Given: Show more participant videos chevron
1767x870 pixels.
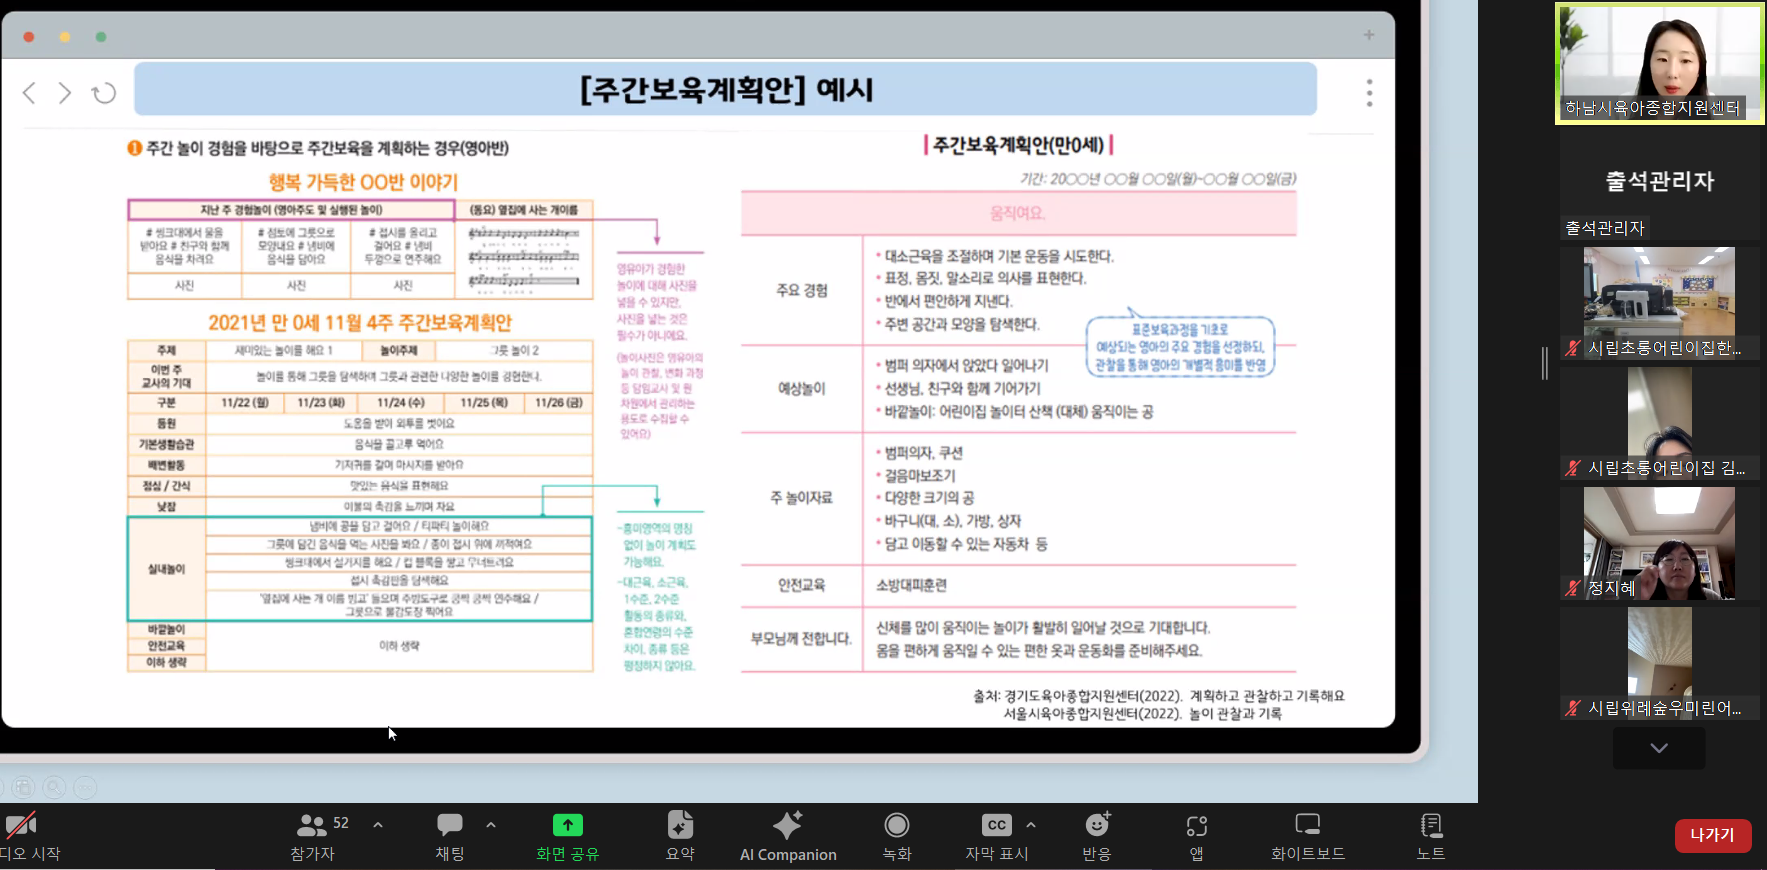Looking at the screenshot, I should 1659,748.
